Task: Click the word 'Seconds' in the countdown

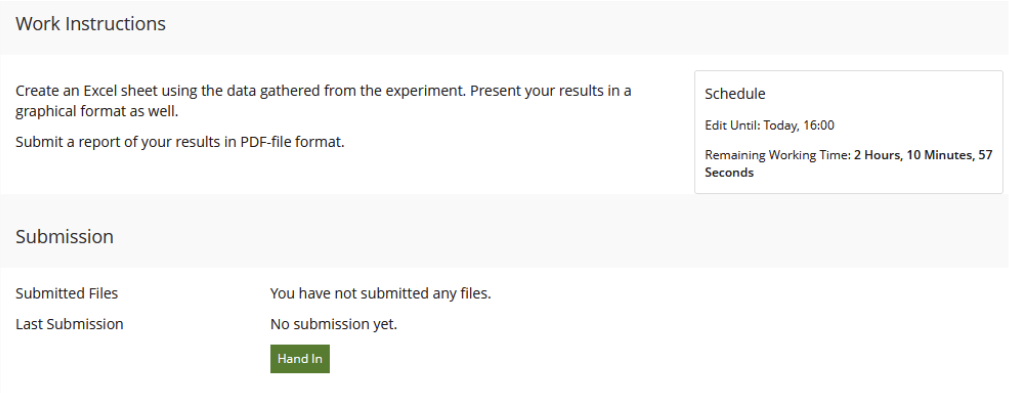Action: coord(729,172)
